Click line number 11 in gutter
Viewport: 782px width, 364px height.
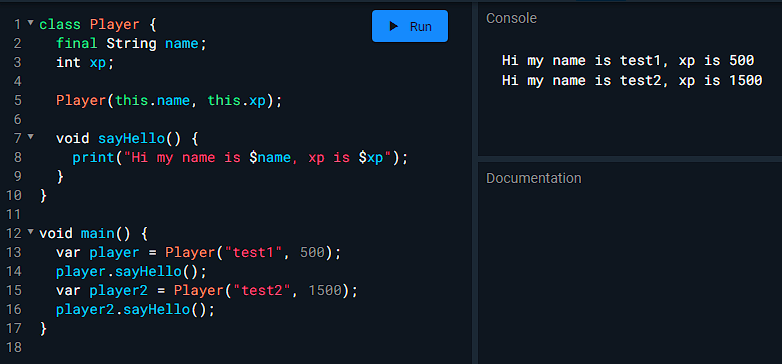(14, 214)
